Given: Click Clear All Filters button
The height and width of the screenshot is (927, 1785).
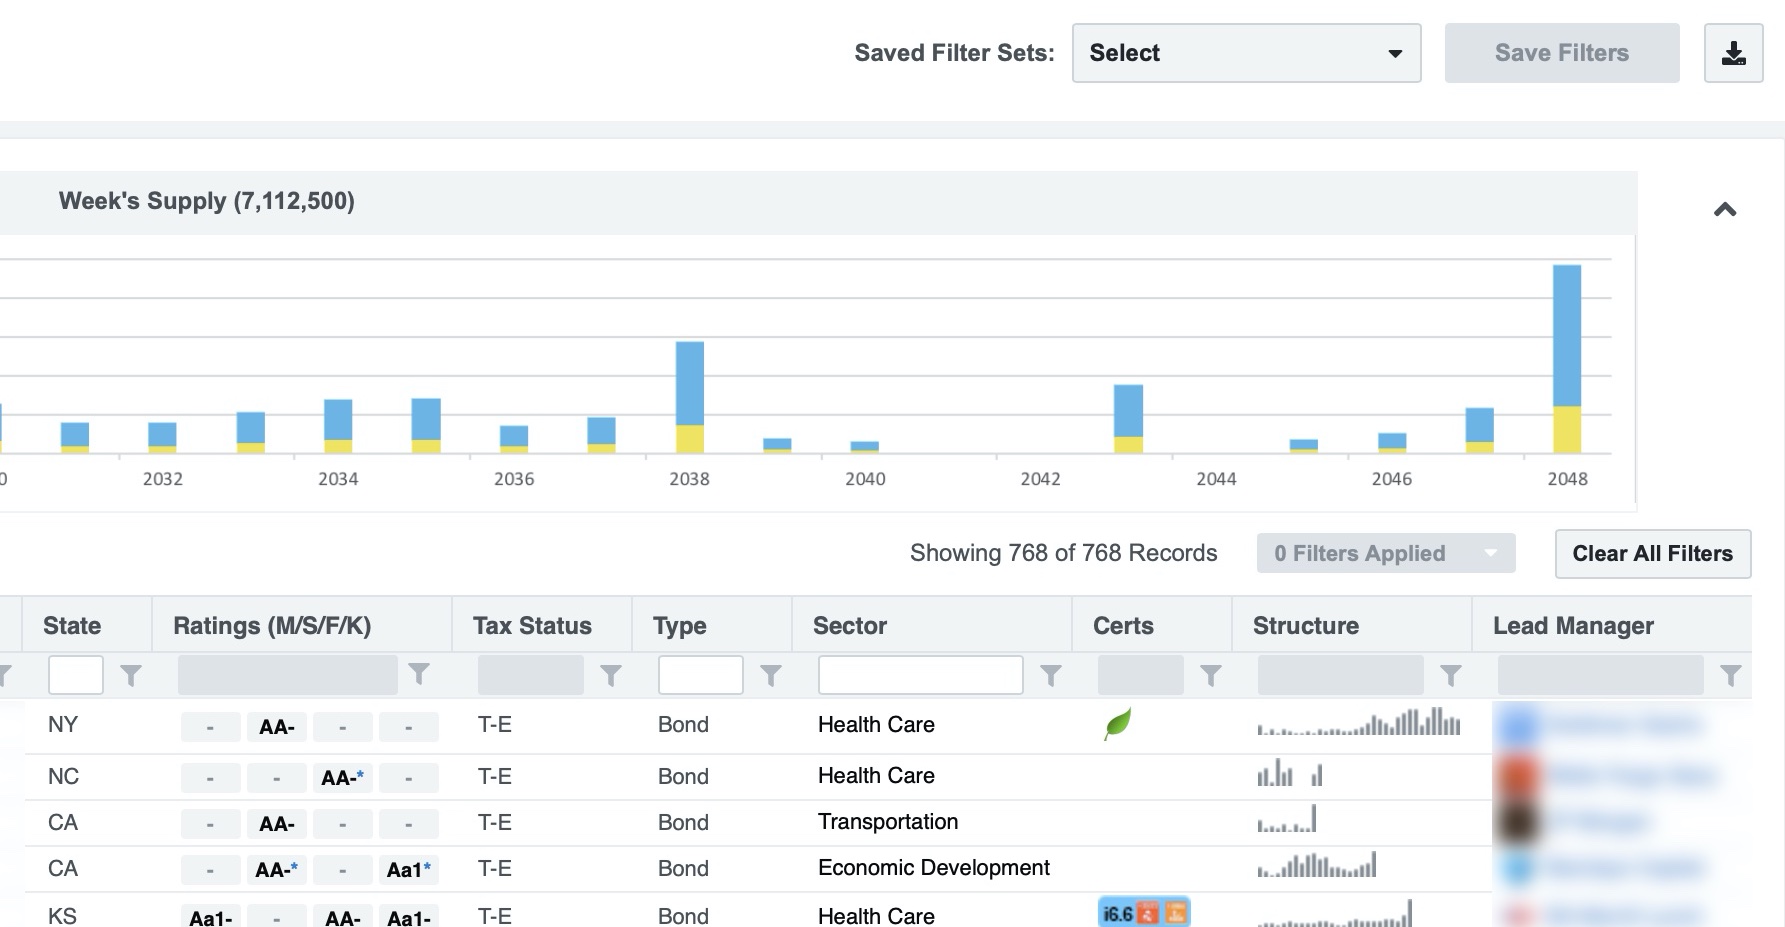Looking at the screenshot, I should [x=1652, y=553].
